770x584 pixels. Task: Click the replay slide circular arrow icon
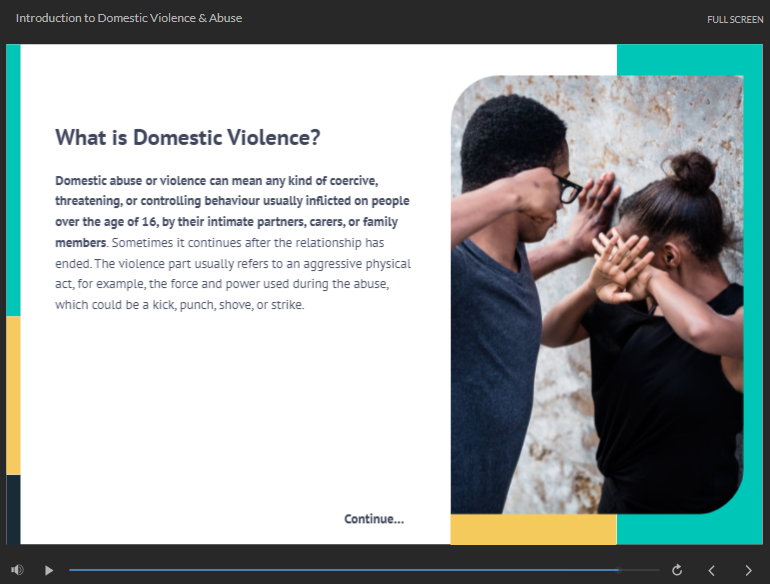tap(677, 570)
